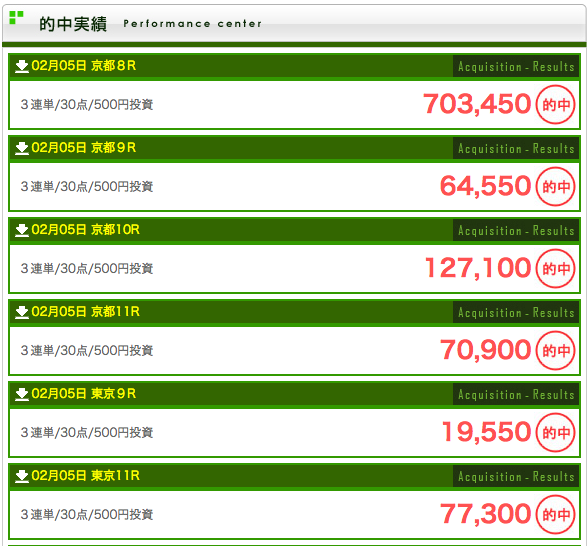The image size is (587, 546).
Task: Click the download arrow icon beside 東京9R
Action: click(22, 394)
